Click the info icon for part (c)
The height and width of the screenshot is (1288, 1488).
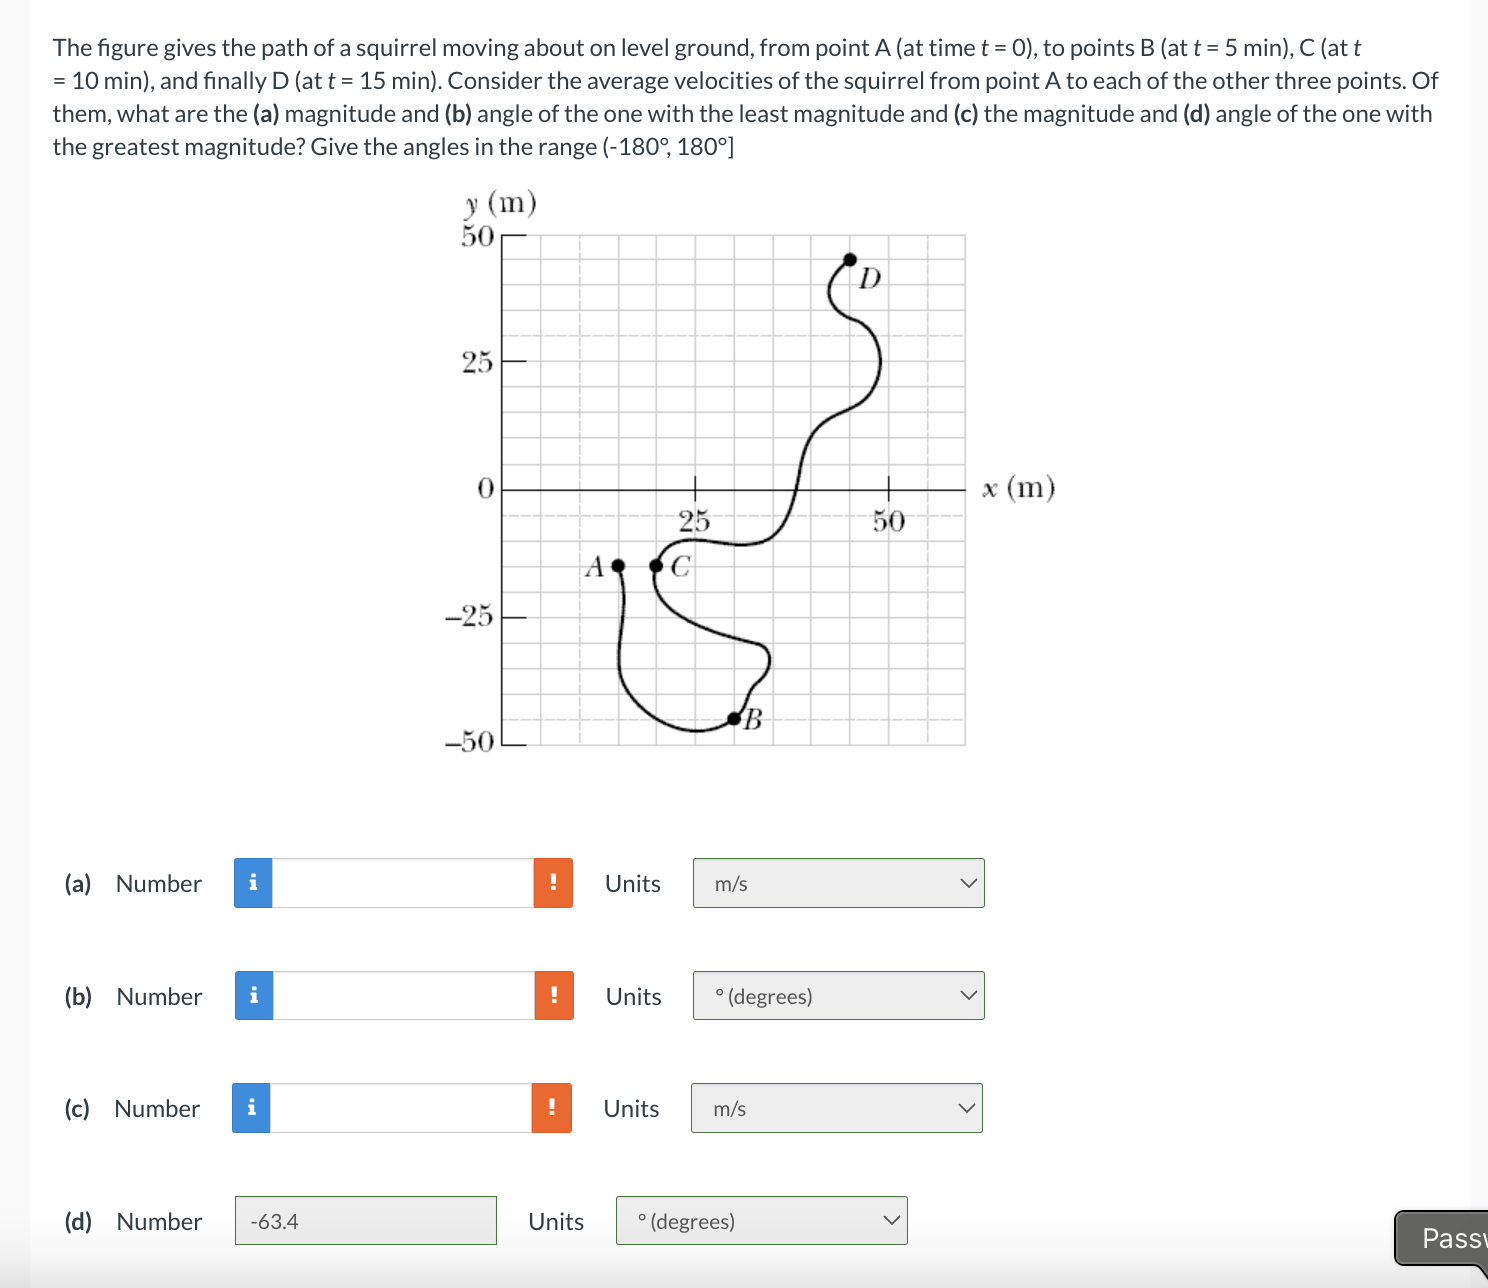252,1108
